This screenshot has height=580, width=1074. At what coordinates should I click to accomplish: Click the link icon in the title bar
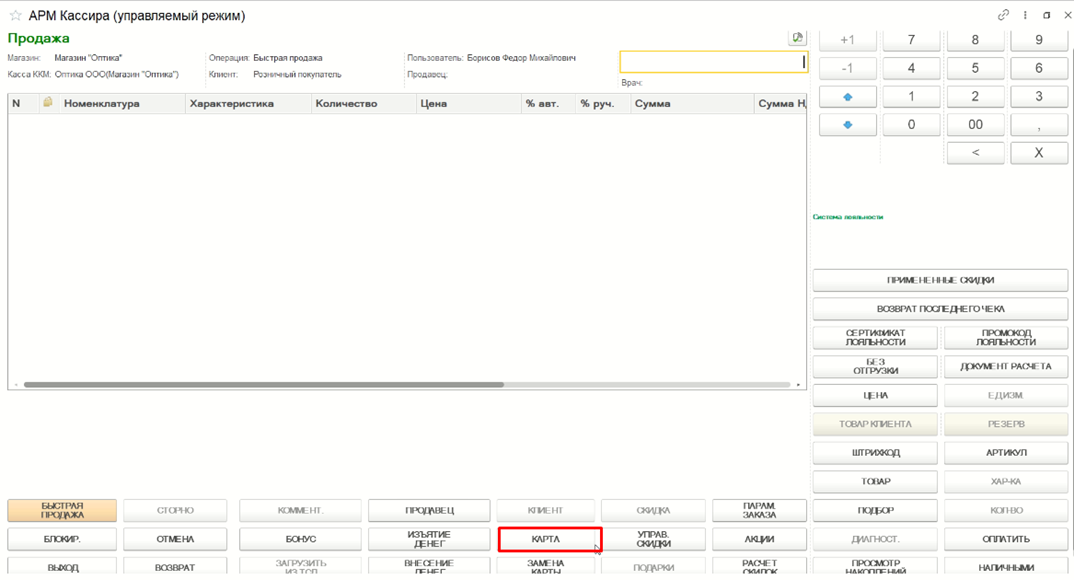tap(1003, 14)
